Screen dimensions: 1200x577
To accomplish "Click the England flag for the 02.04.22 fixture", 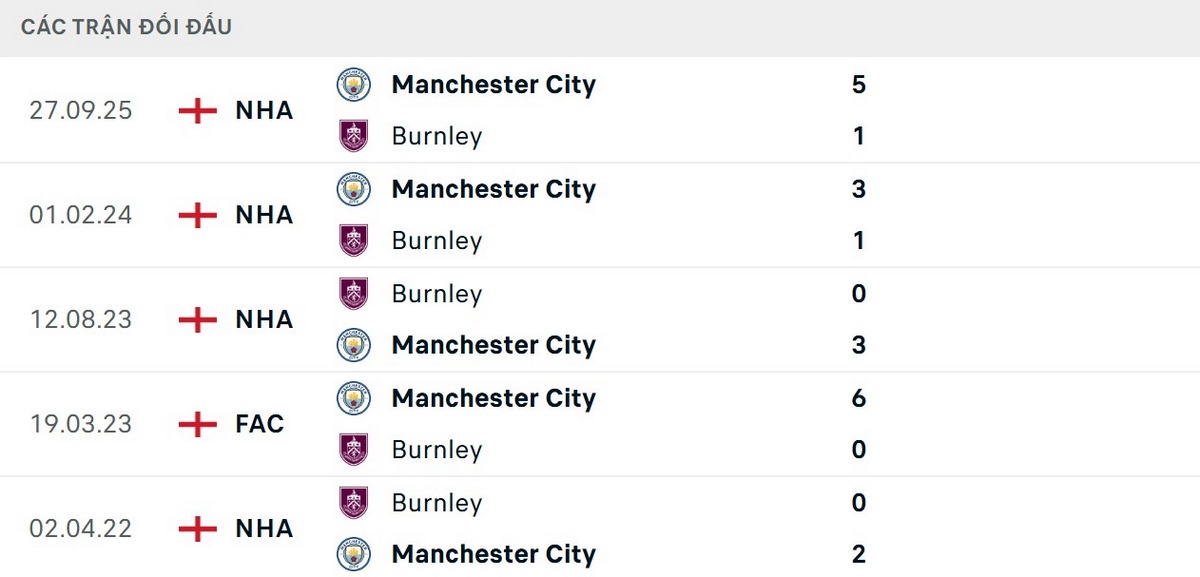I will coord(199,528).
